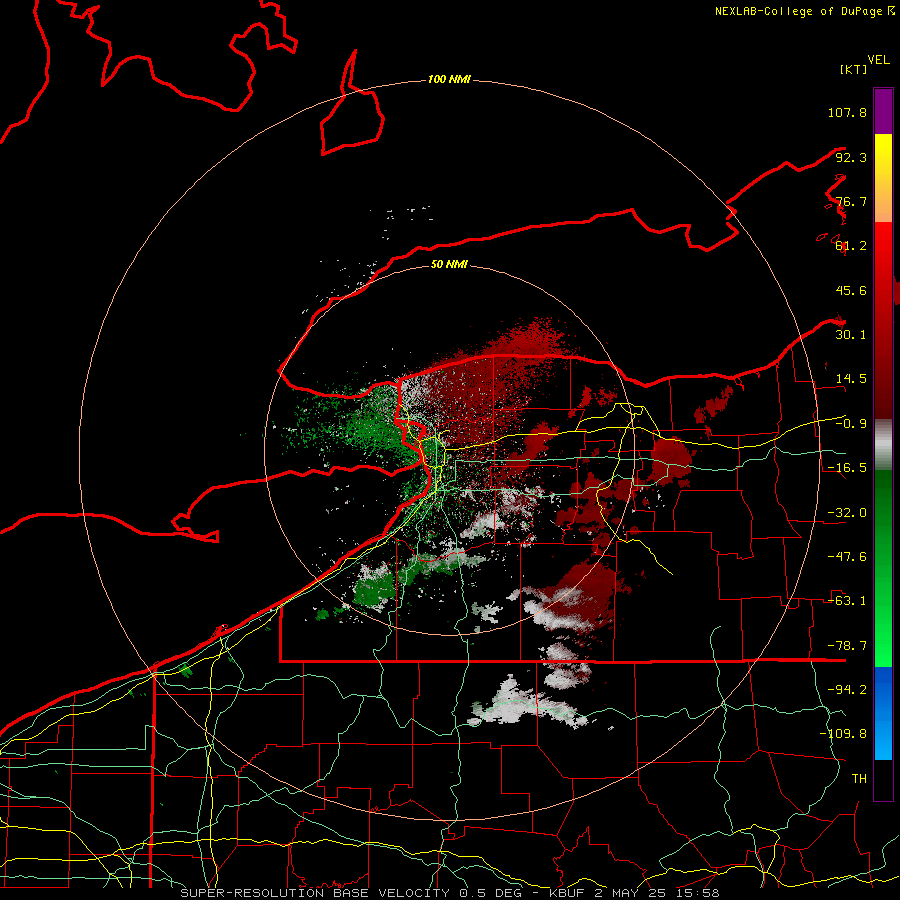Select the 107.8 legend value
Screen dimensions: 900x900
click(x=847, y=112)
